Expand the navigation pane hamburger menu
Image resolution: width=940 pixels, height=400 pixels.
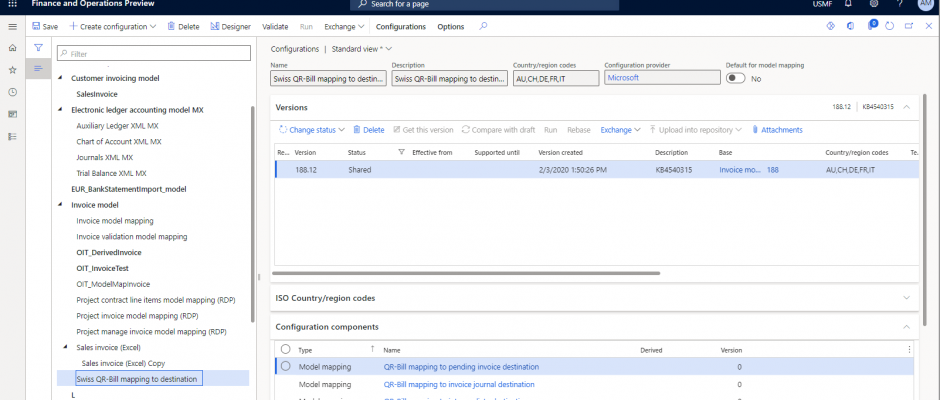[x=13, y=26]
